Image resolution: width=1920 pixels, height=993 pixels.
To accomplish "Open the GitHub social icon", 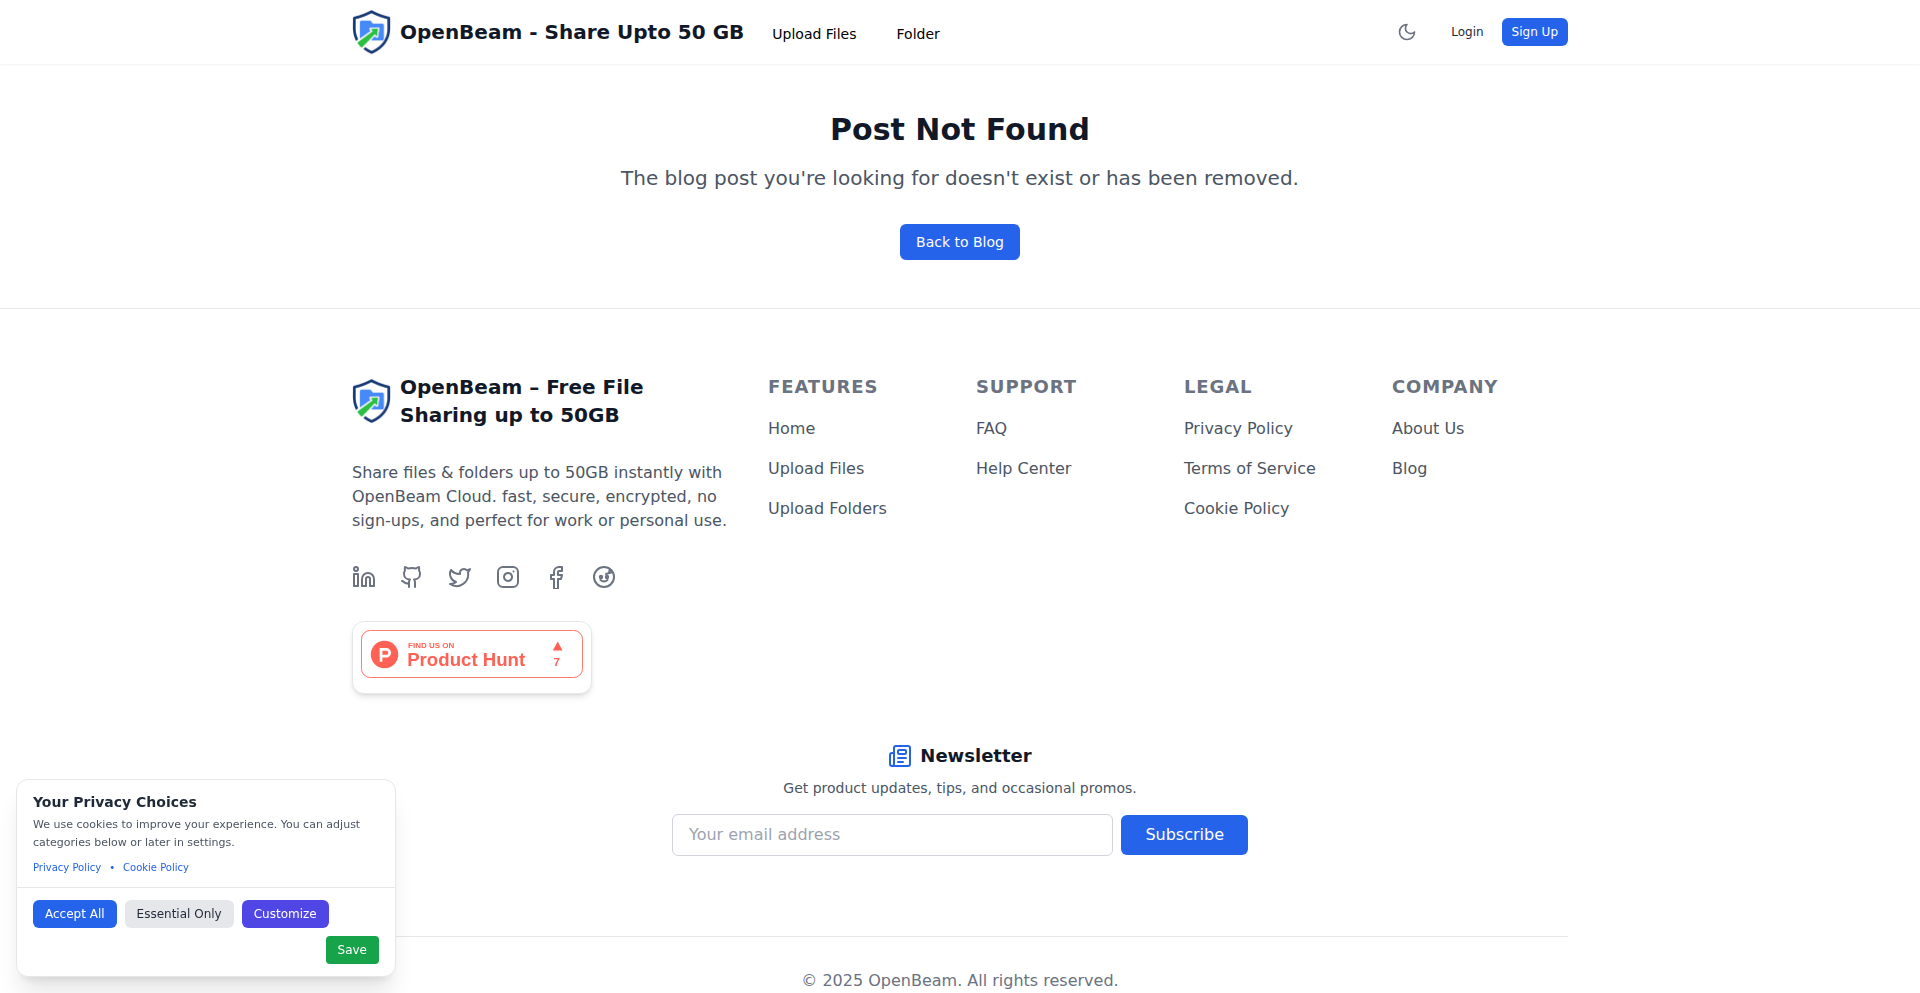I will click(412, 577).
